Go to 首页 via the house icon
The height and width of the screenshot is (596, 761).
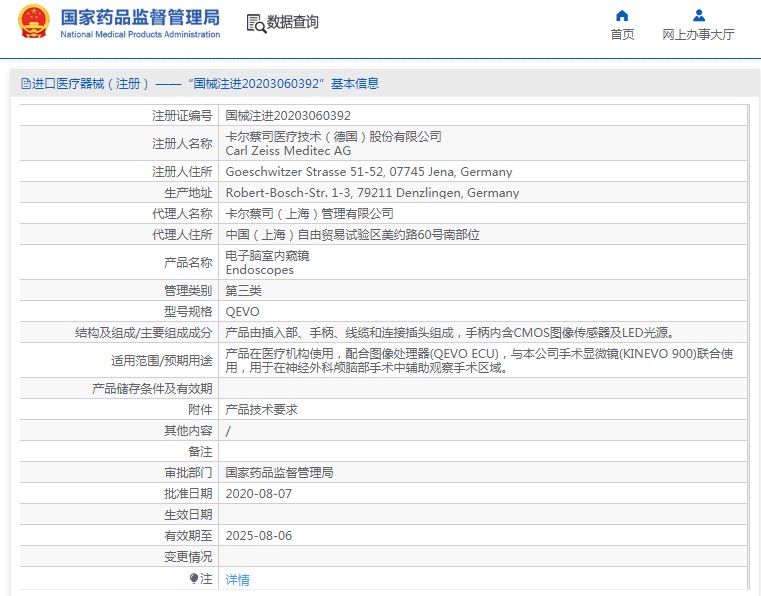[622, 16]
